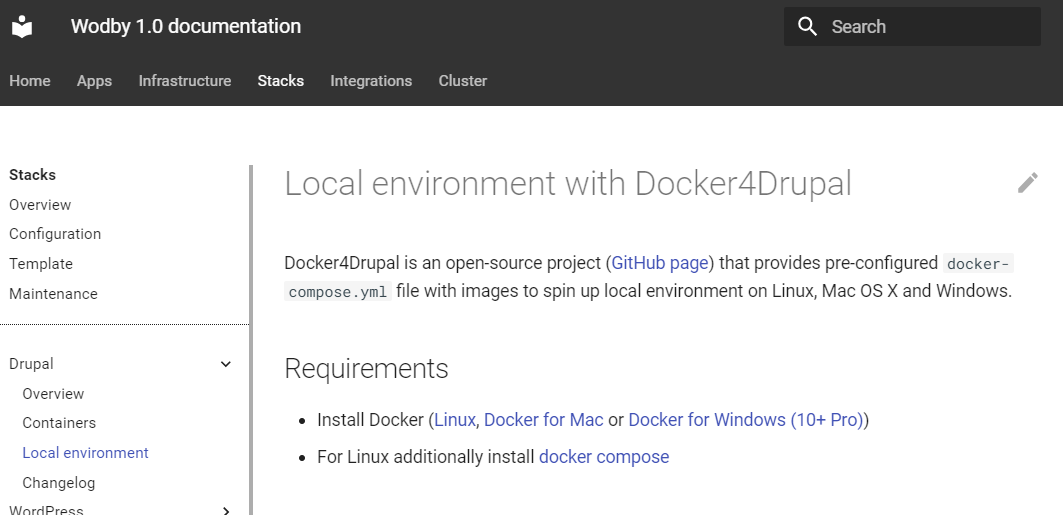Click the Local environment with Docker4Drupal heading
Image resolution: width=1063 pixels, height=515 pixels.
[x=567, y=184]
